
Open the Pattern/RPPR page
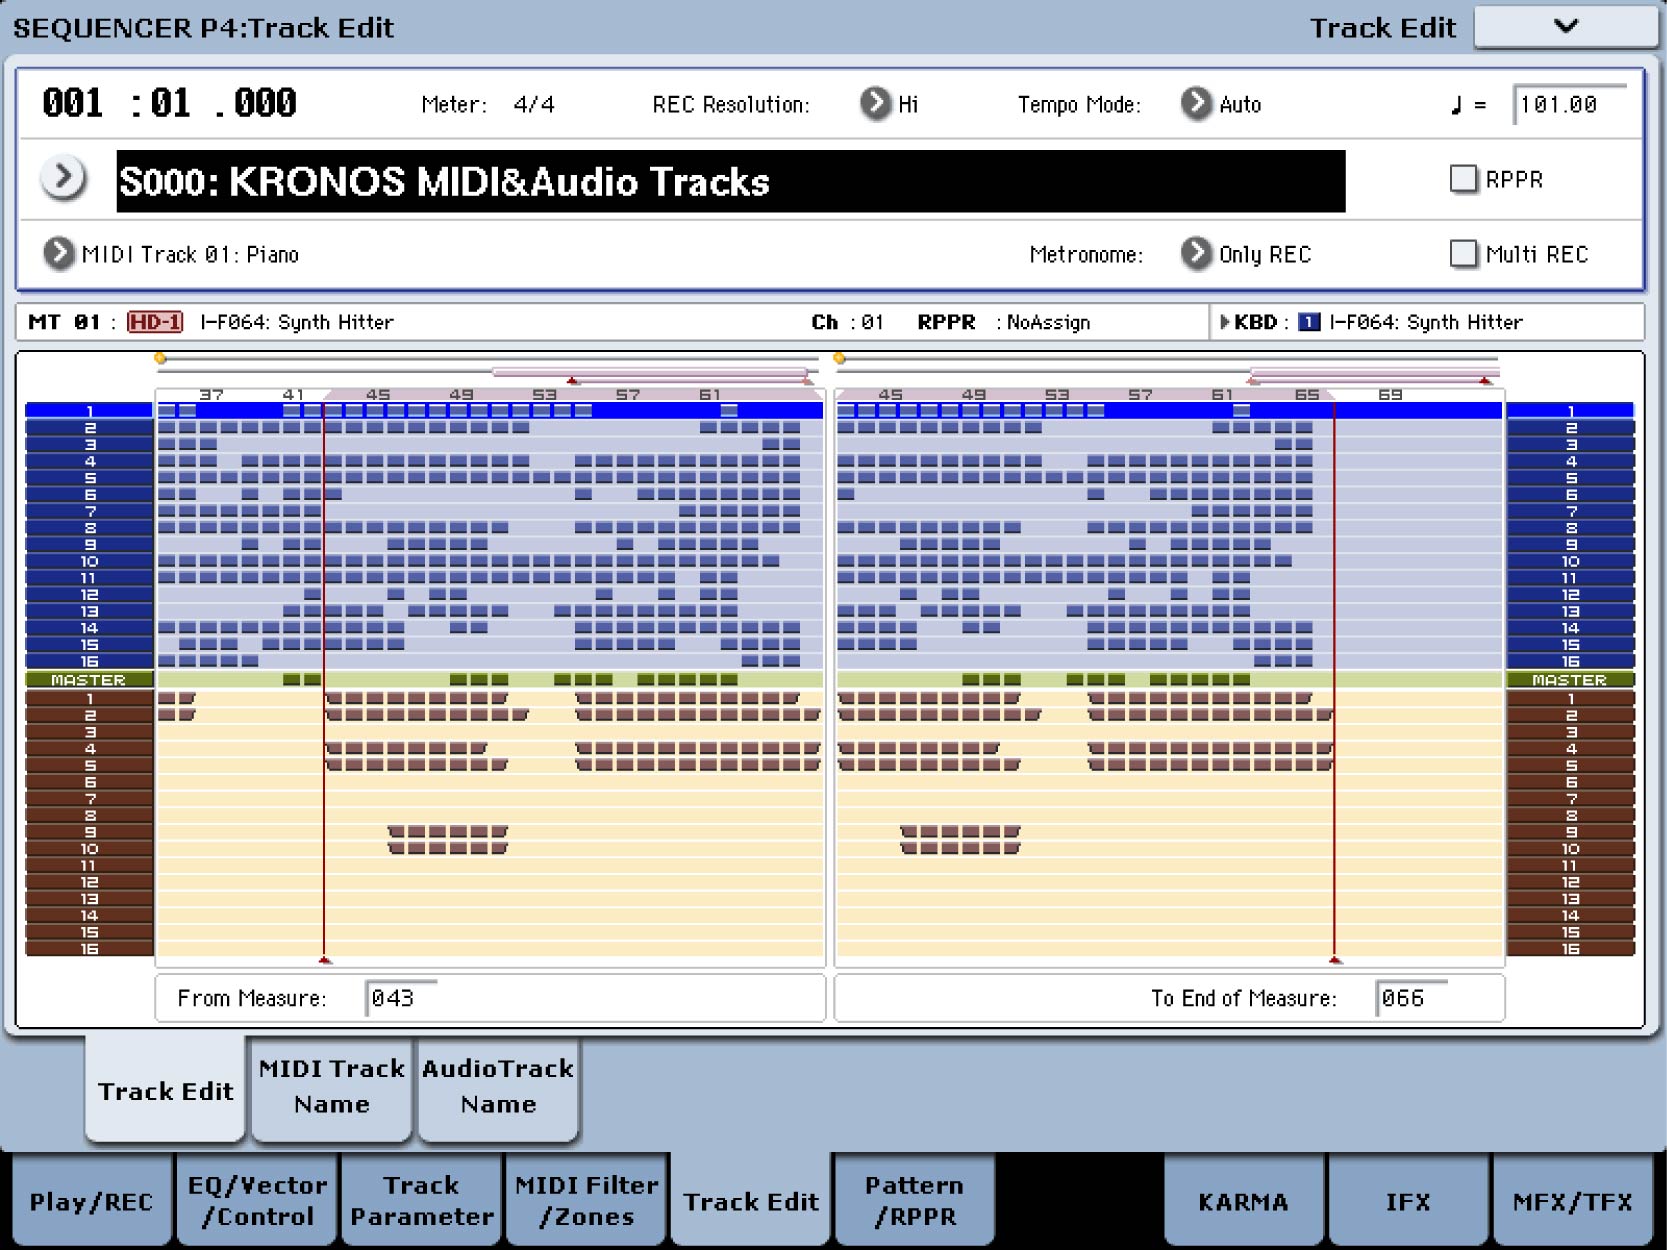915,1201
